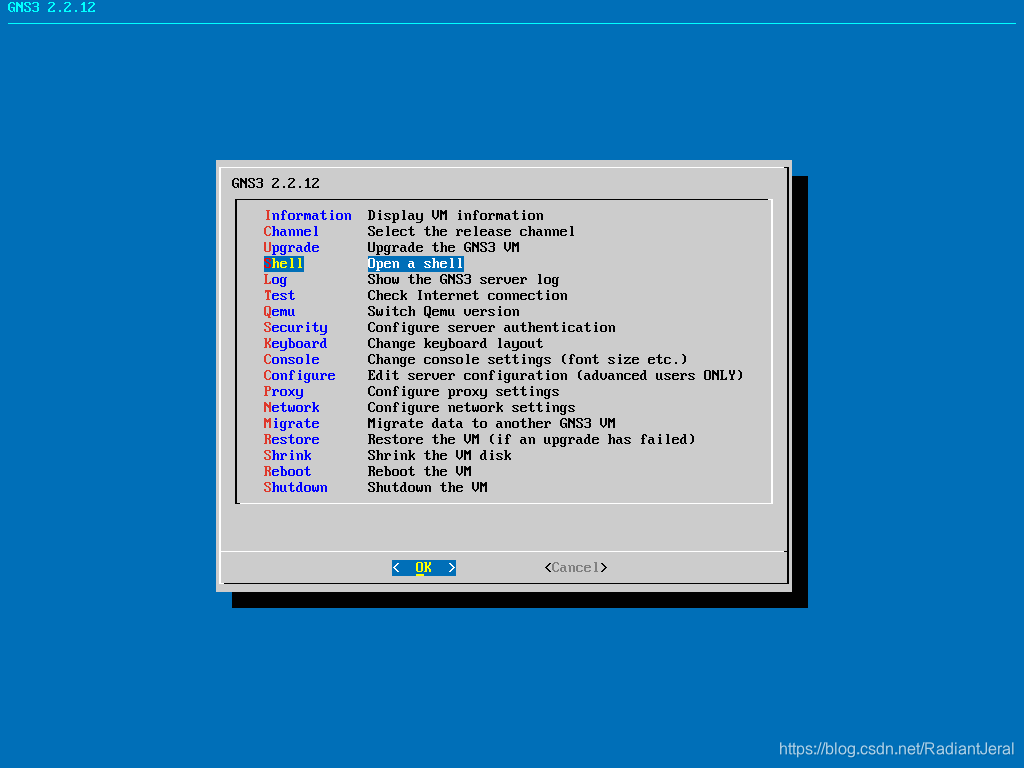Click the Cancel button
Viewport: 1024px width, 768px height.
pyautogui.click(x=575, y=568)
